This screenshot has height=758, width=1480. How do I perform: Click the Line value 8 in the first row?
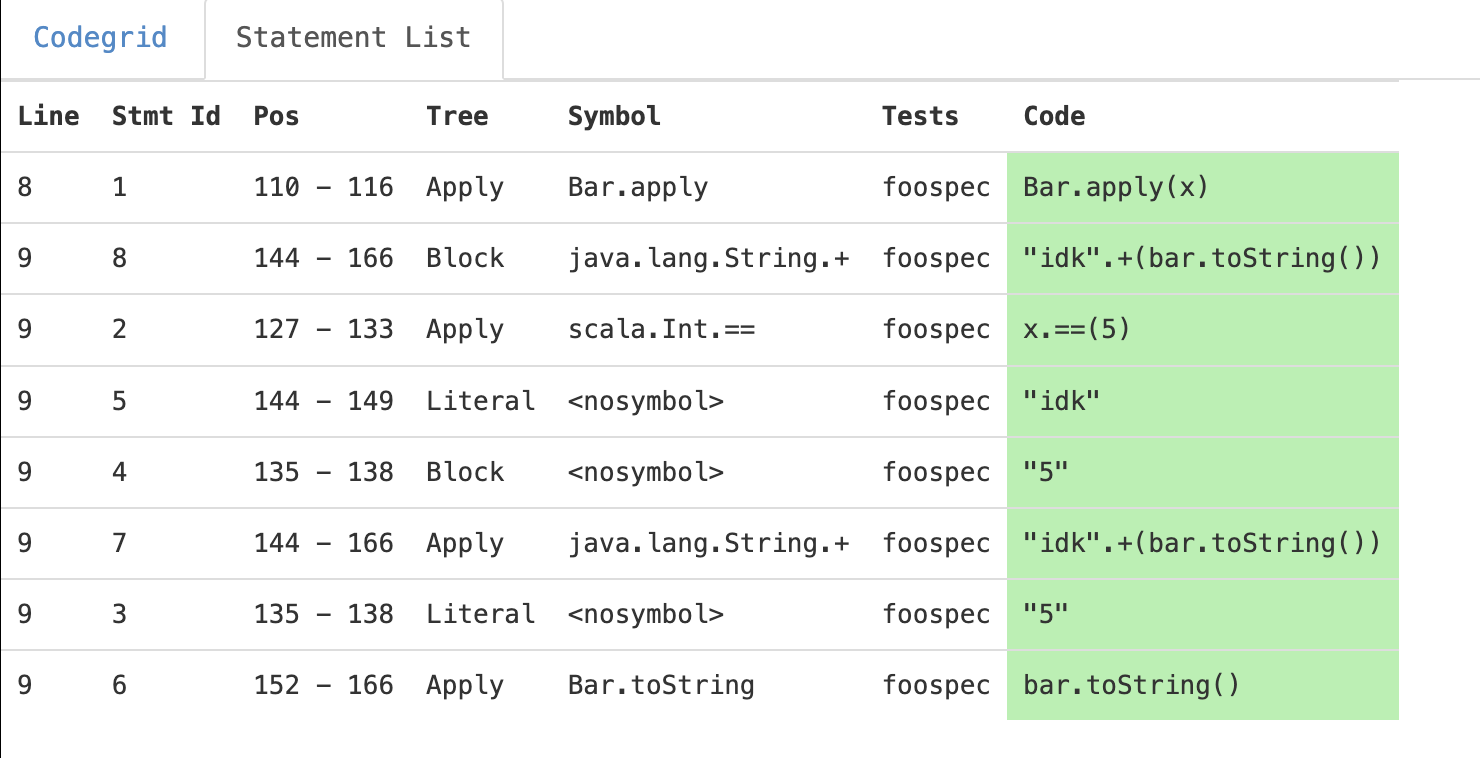25,187
